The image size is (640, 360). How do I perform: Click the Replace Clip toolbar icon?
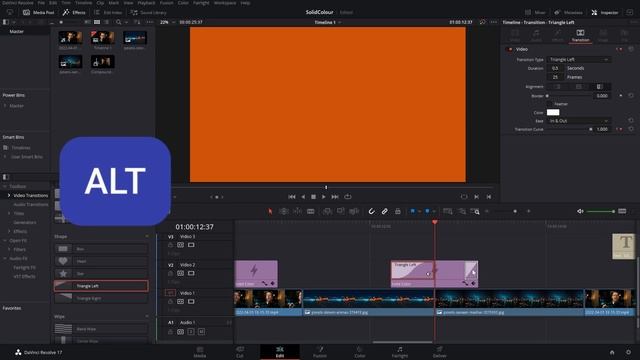[x=354, y=211]
